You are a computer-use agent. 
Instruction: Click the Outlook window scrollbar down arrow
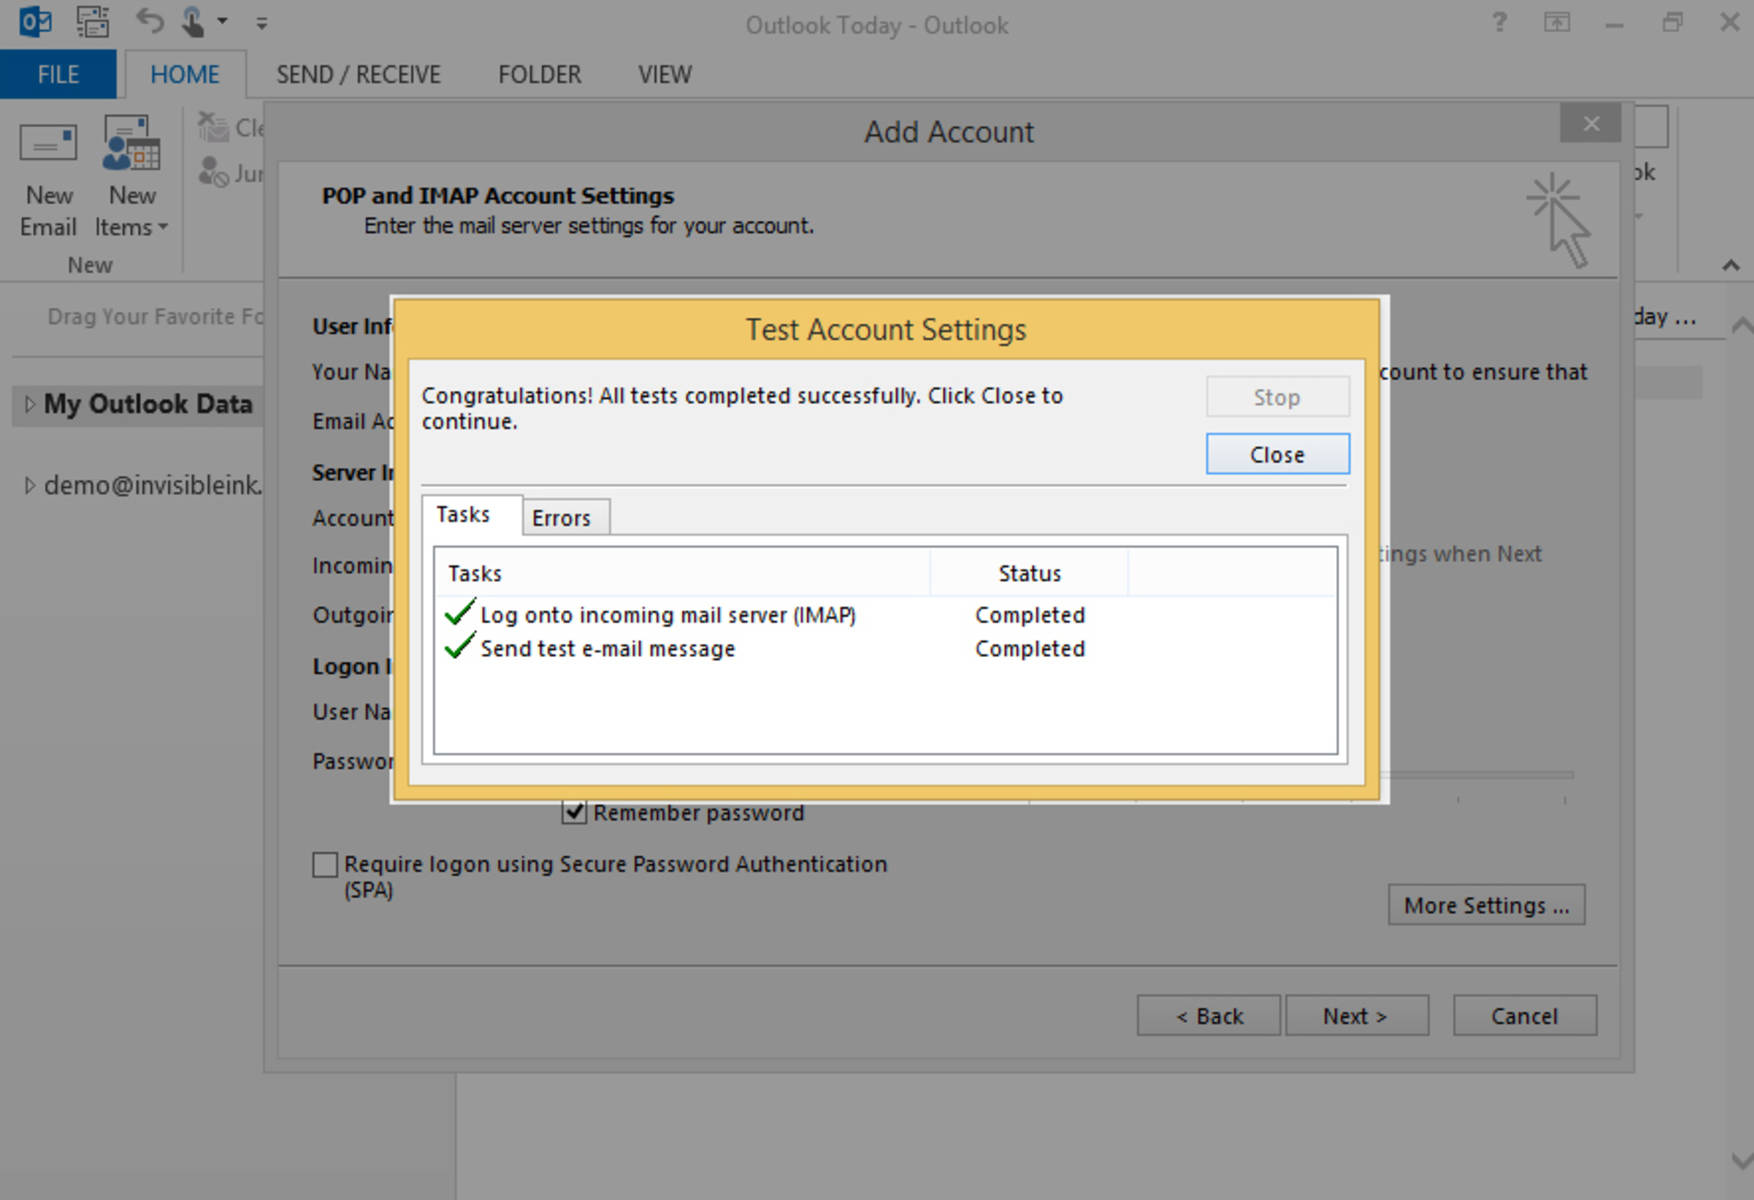click(x=1741, y=1161)
